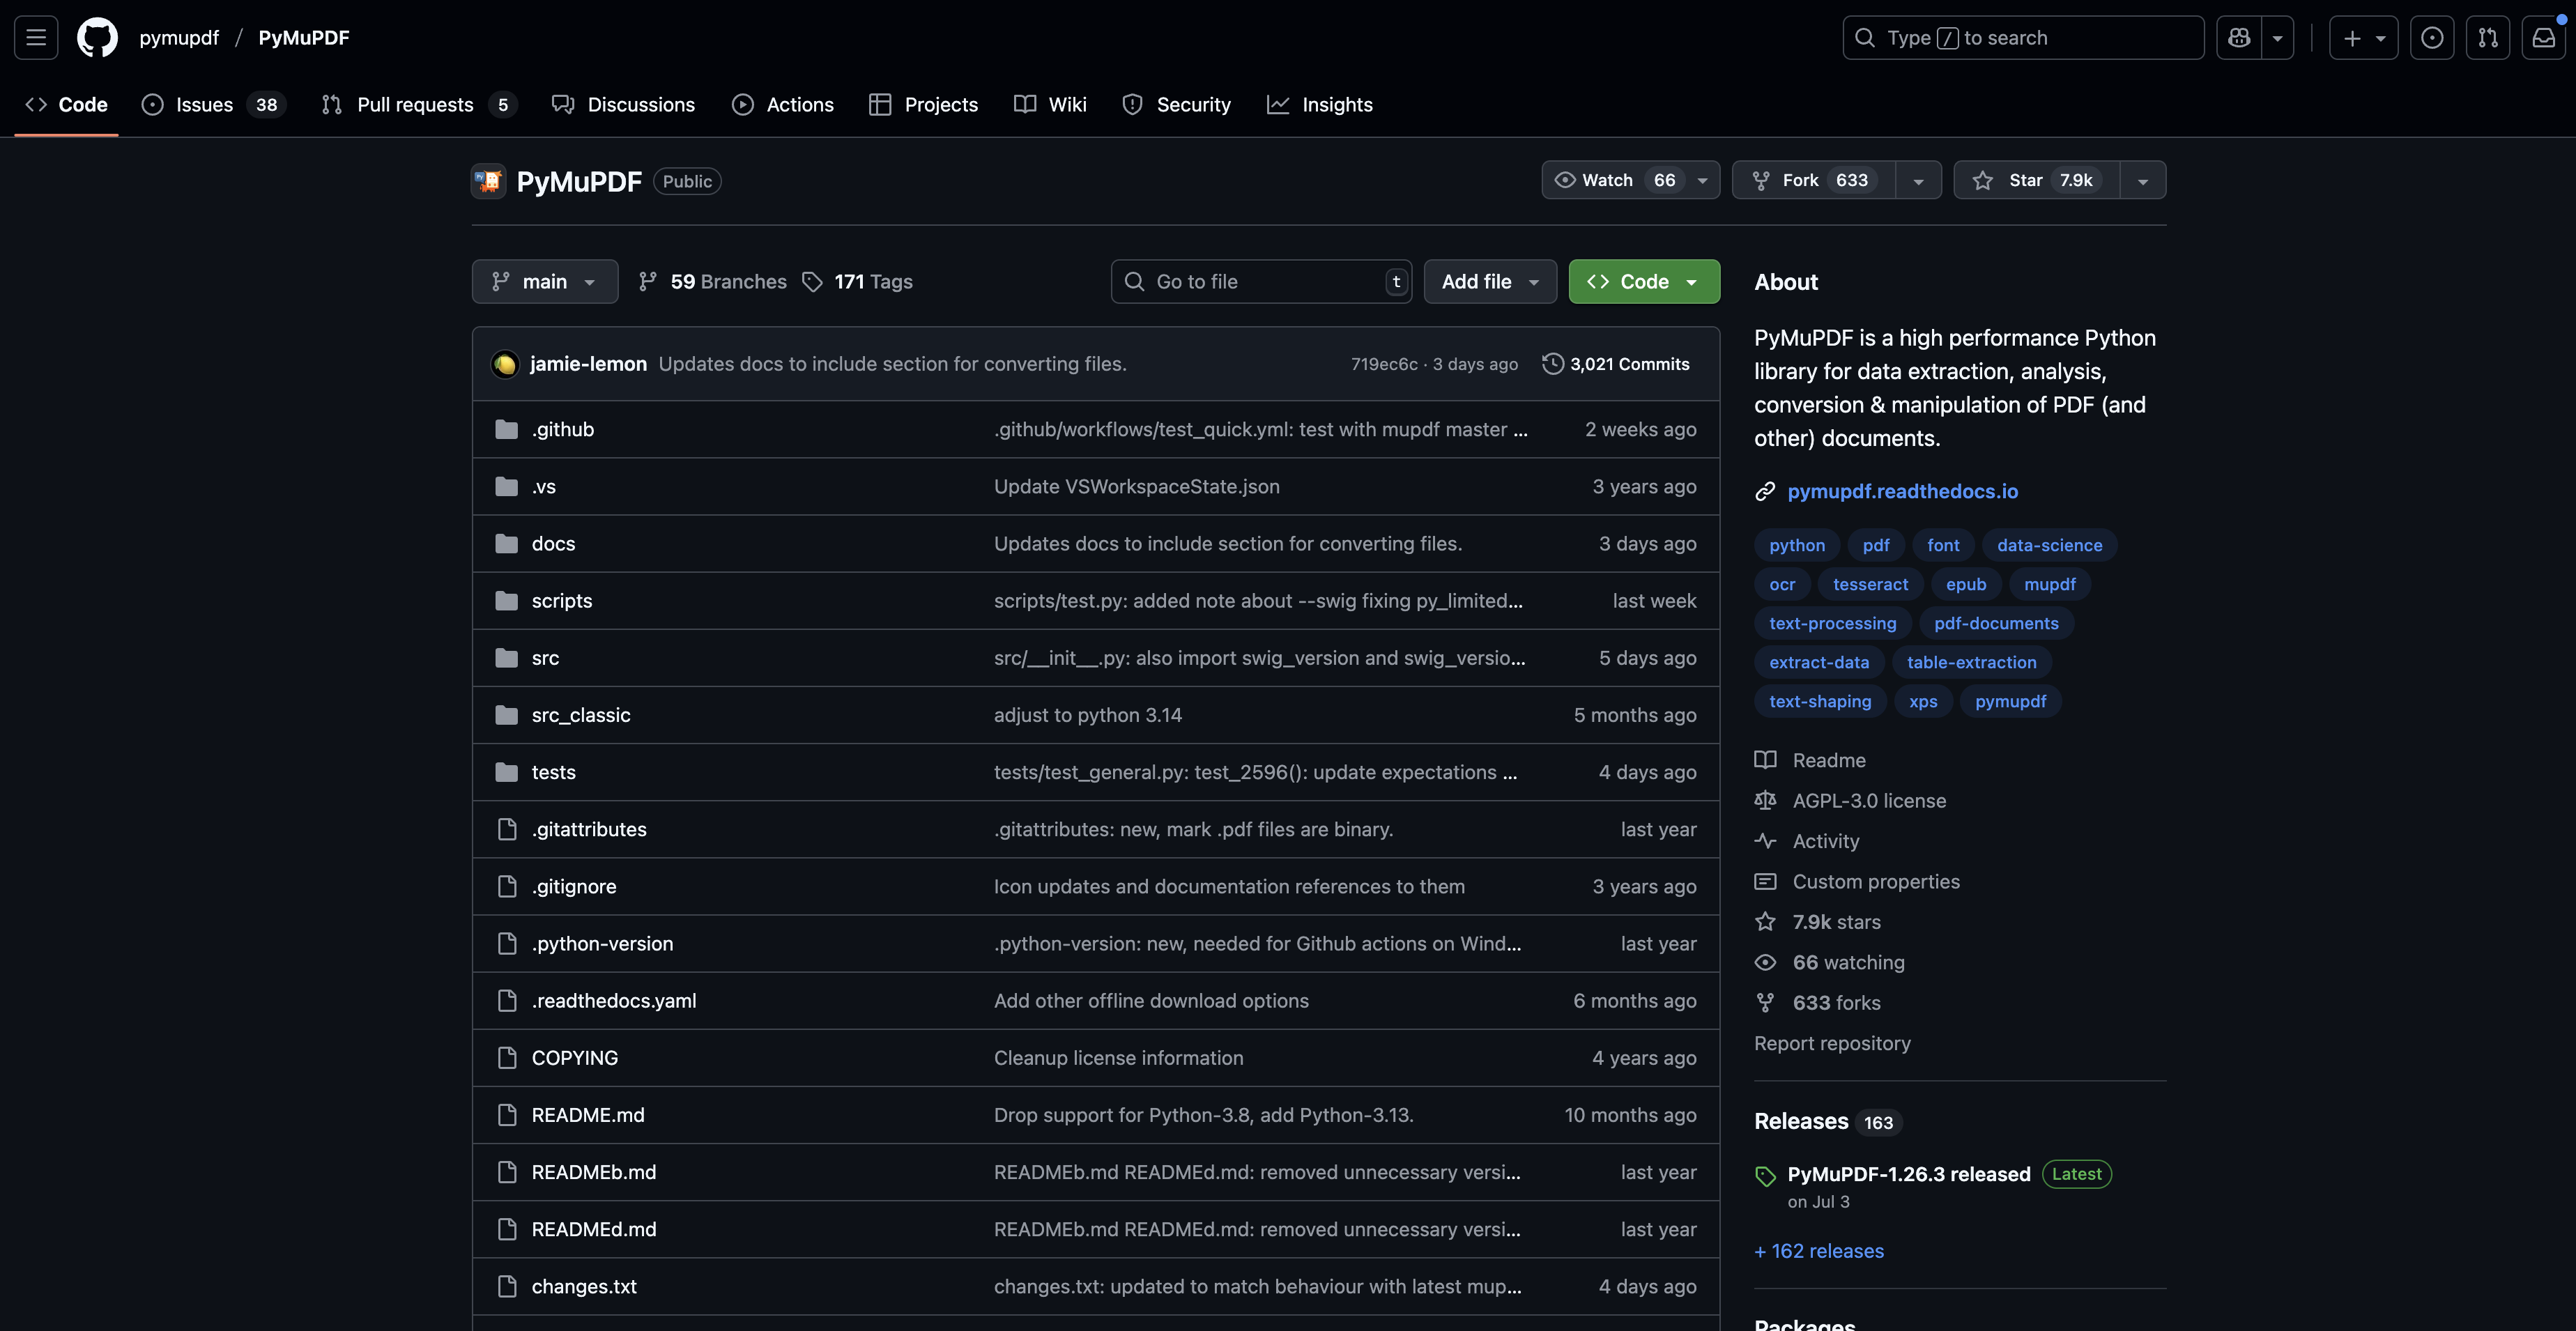Click jamie-lemon's avatar in commit bar
Image resolution: width=2576 pixels, height=1331 pixels.
pos(505,364)
